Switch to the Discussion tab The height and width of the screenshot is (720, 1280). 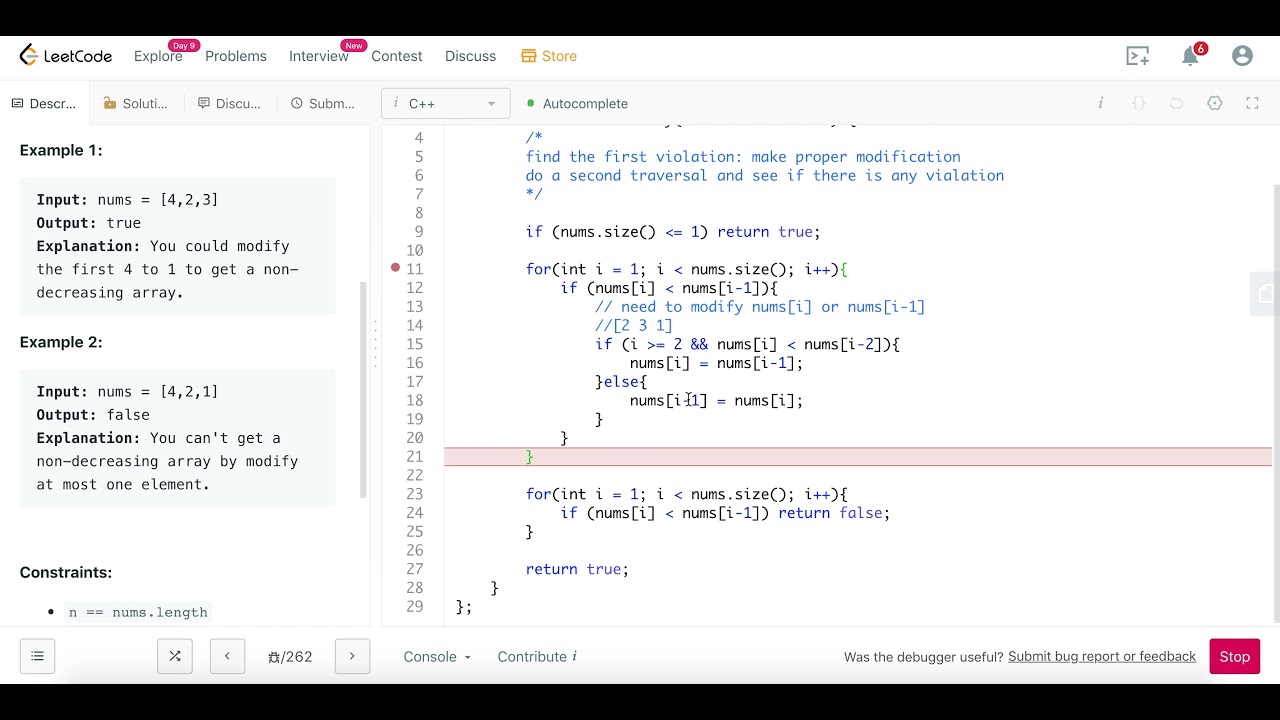(x=229, y=103)
